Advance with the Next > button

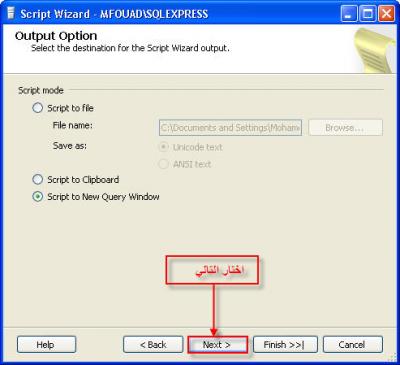(x=217, y=345)
